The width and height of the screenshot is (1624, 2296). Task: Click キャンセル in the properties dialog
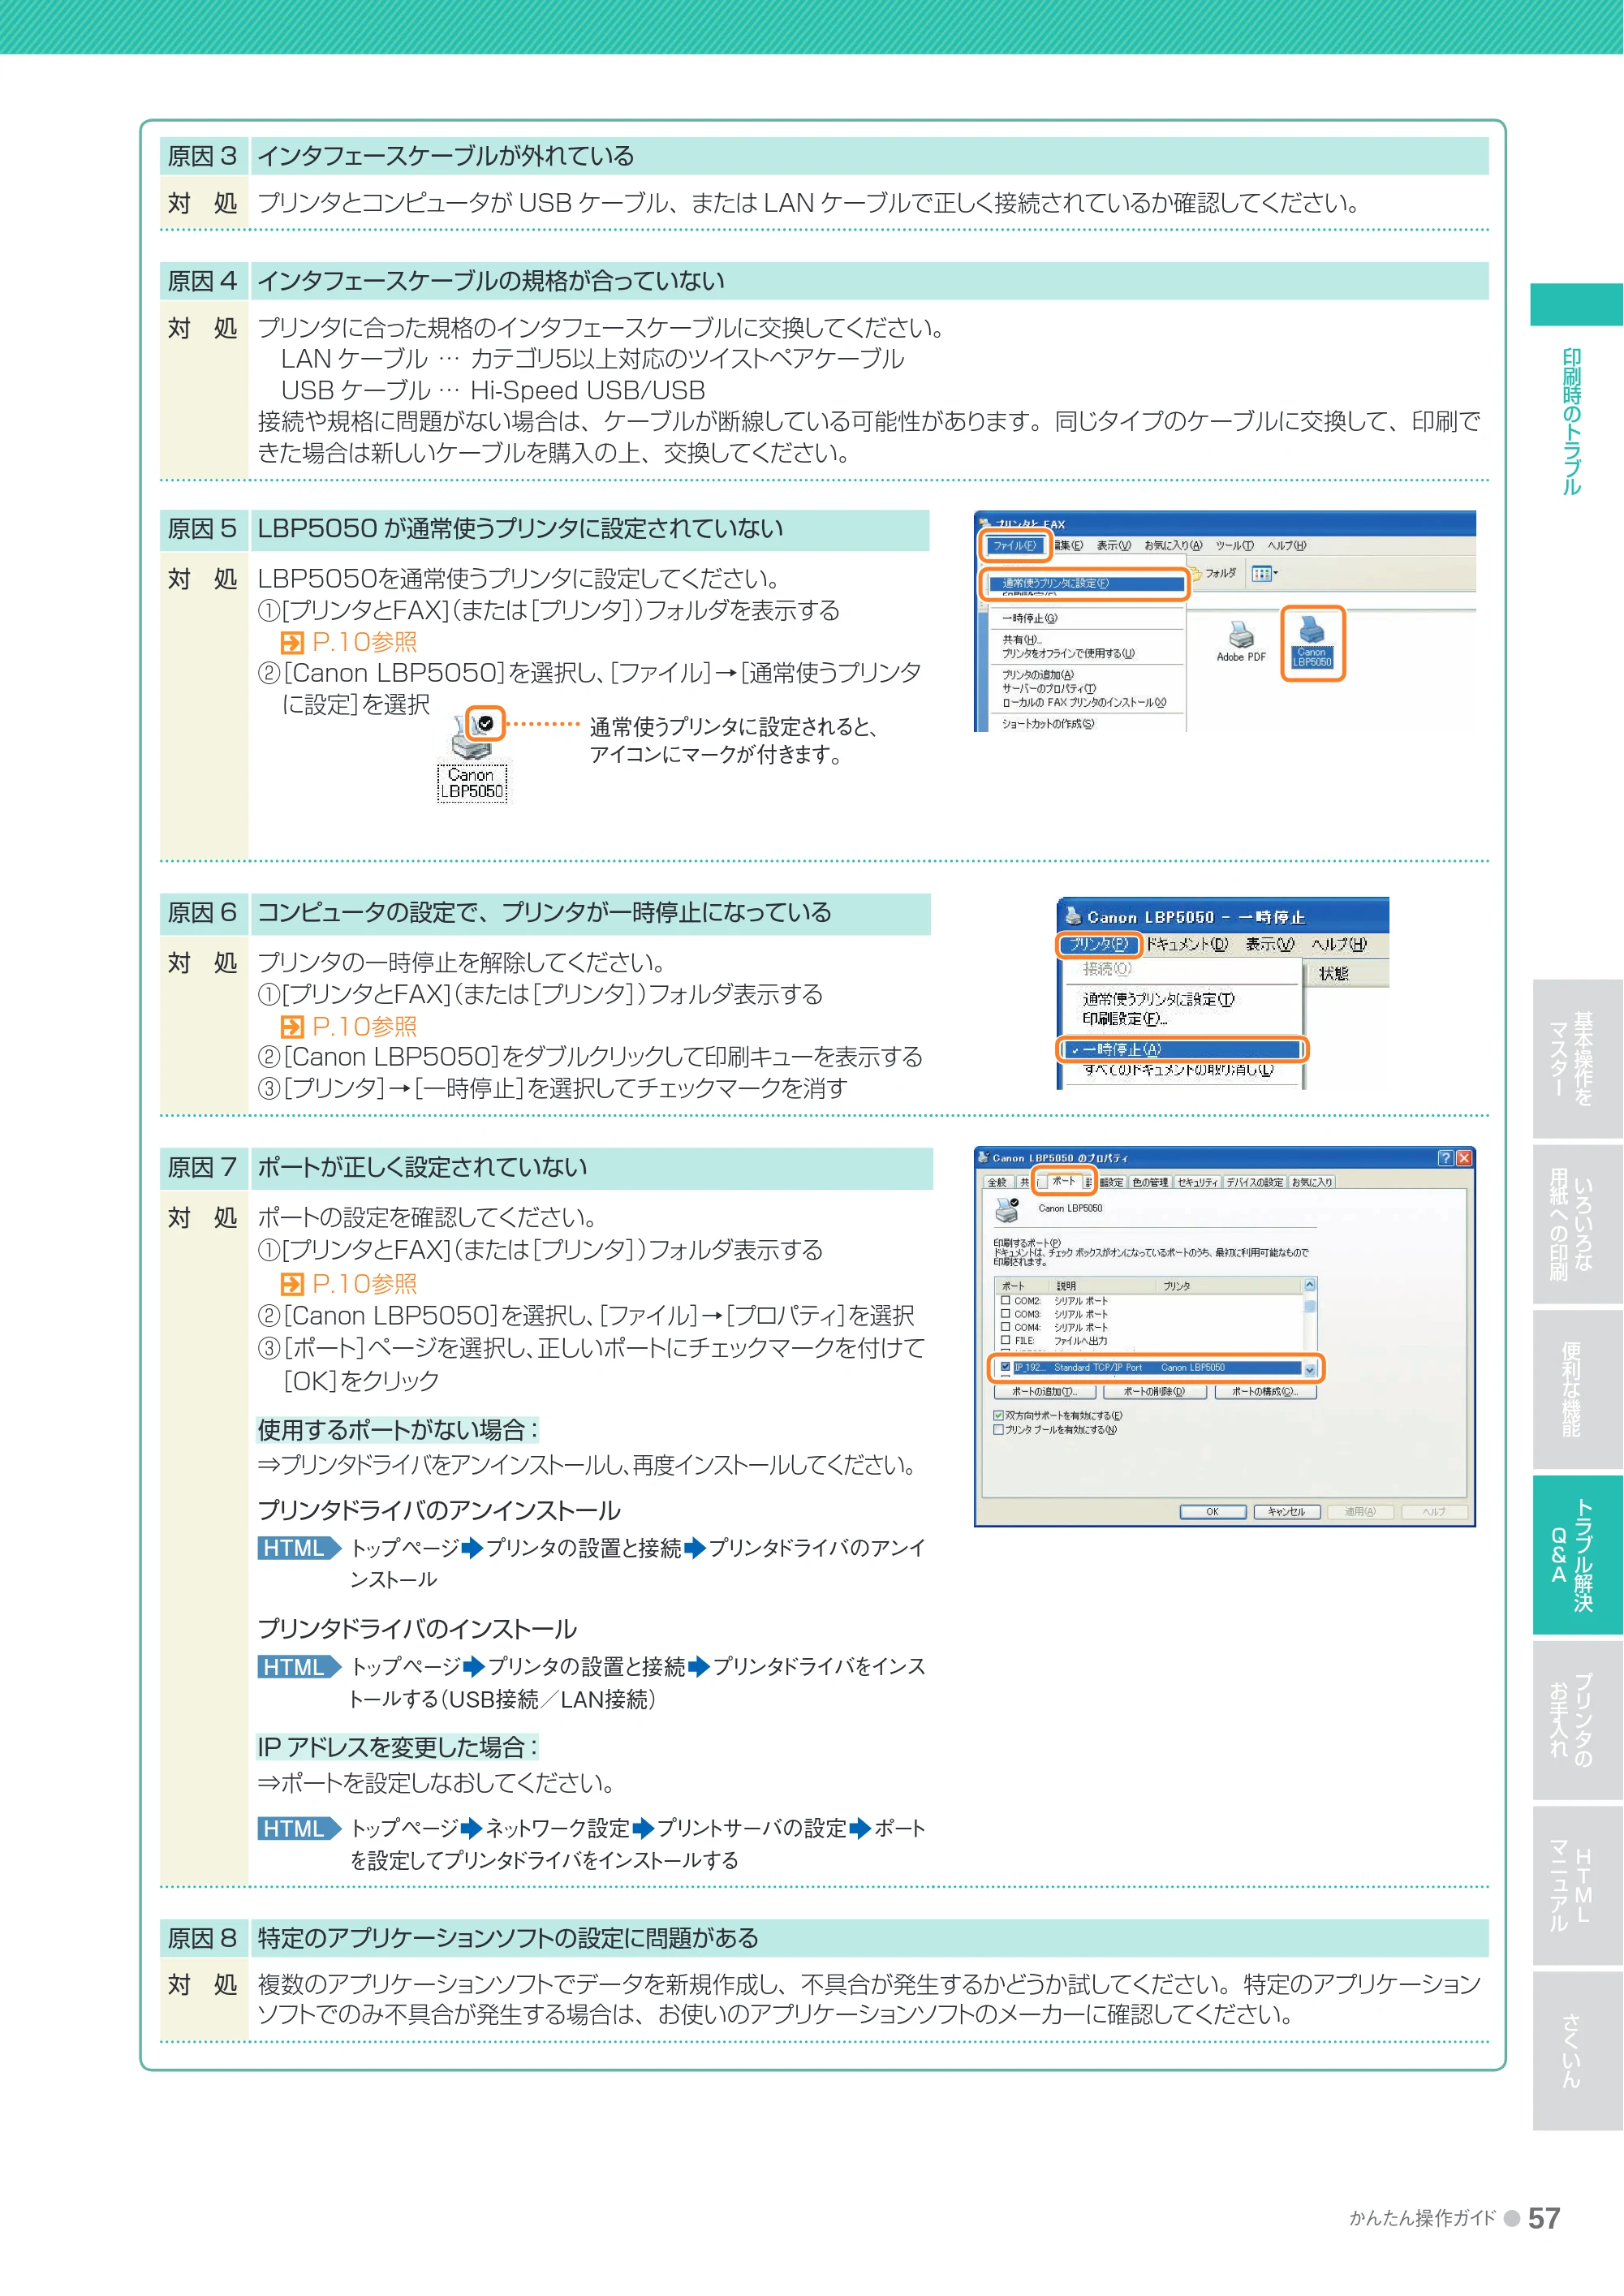click(x=1286, y=1511)
